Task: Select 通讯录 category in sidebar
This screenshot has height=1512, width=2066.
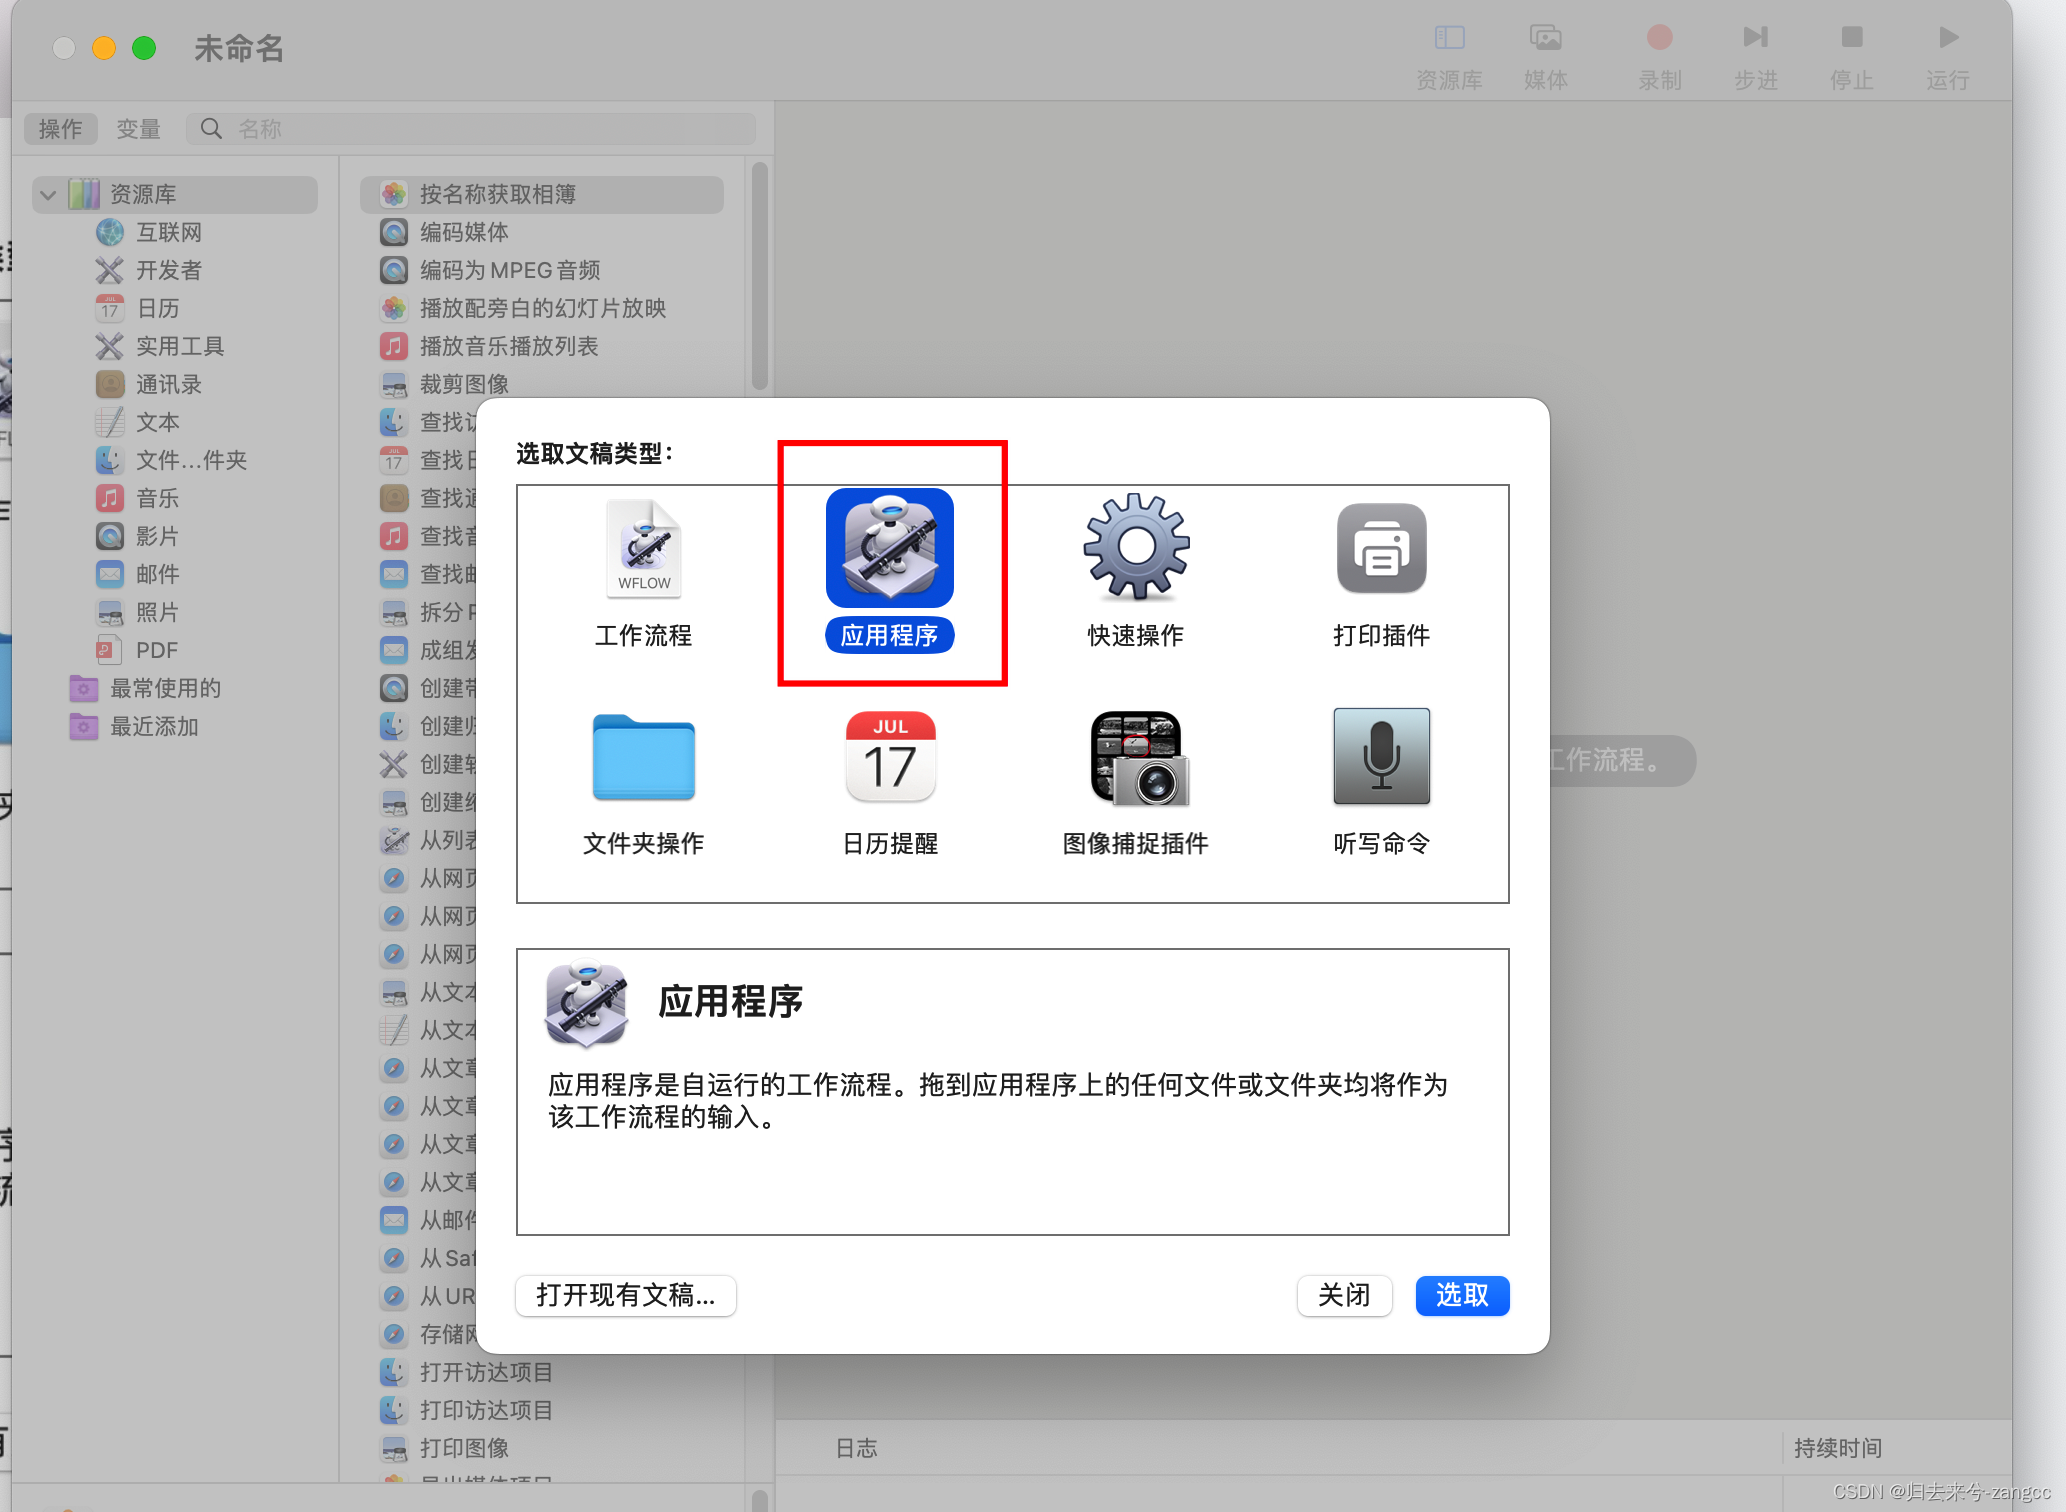Action: pyautogui.click(x=169, y=384)
